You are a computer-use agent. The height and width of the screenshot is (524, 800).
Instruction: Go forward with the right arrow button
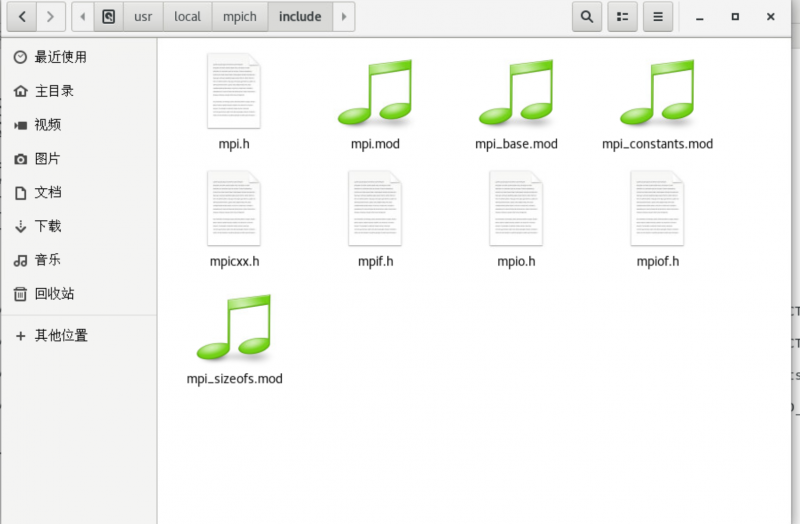(51, 17)
